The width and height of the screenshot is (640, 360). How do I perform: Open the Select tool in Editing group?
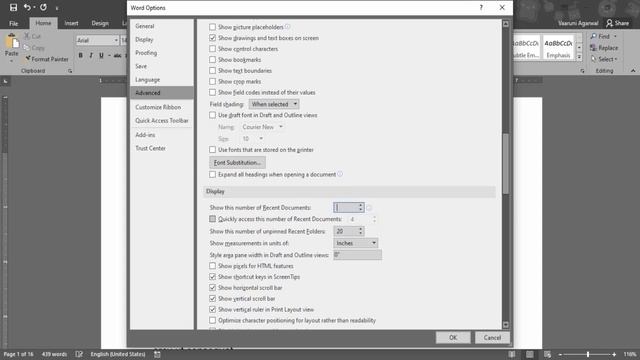[x=604, y=59]
